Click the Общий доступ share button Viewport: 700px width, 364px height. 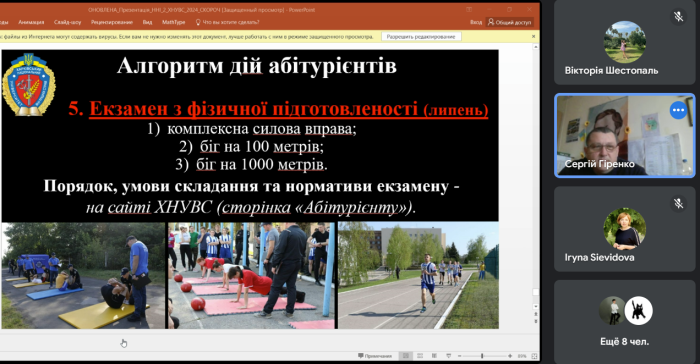[x=509, y=22]
